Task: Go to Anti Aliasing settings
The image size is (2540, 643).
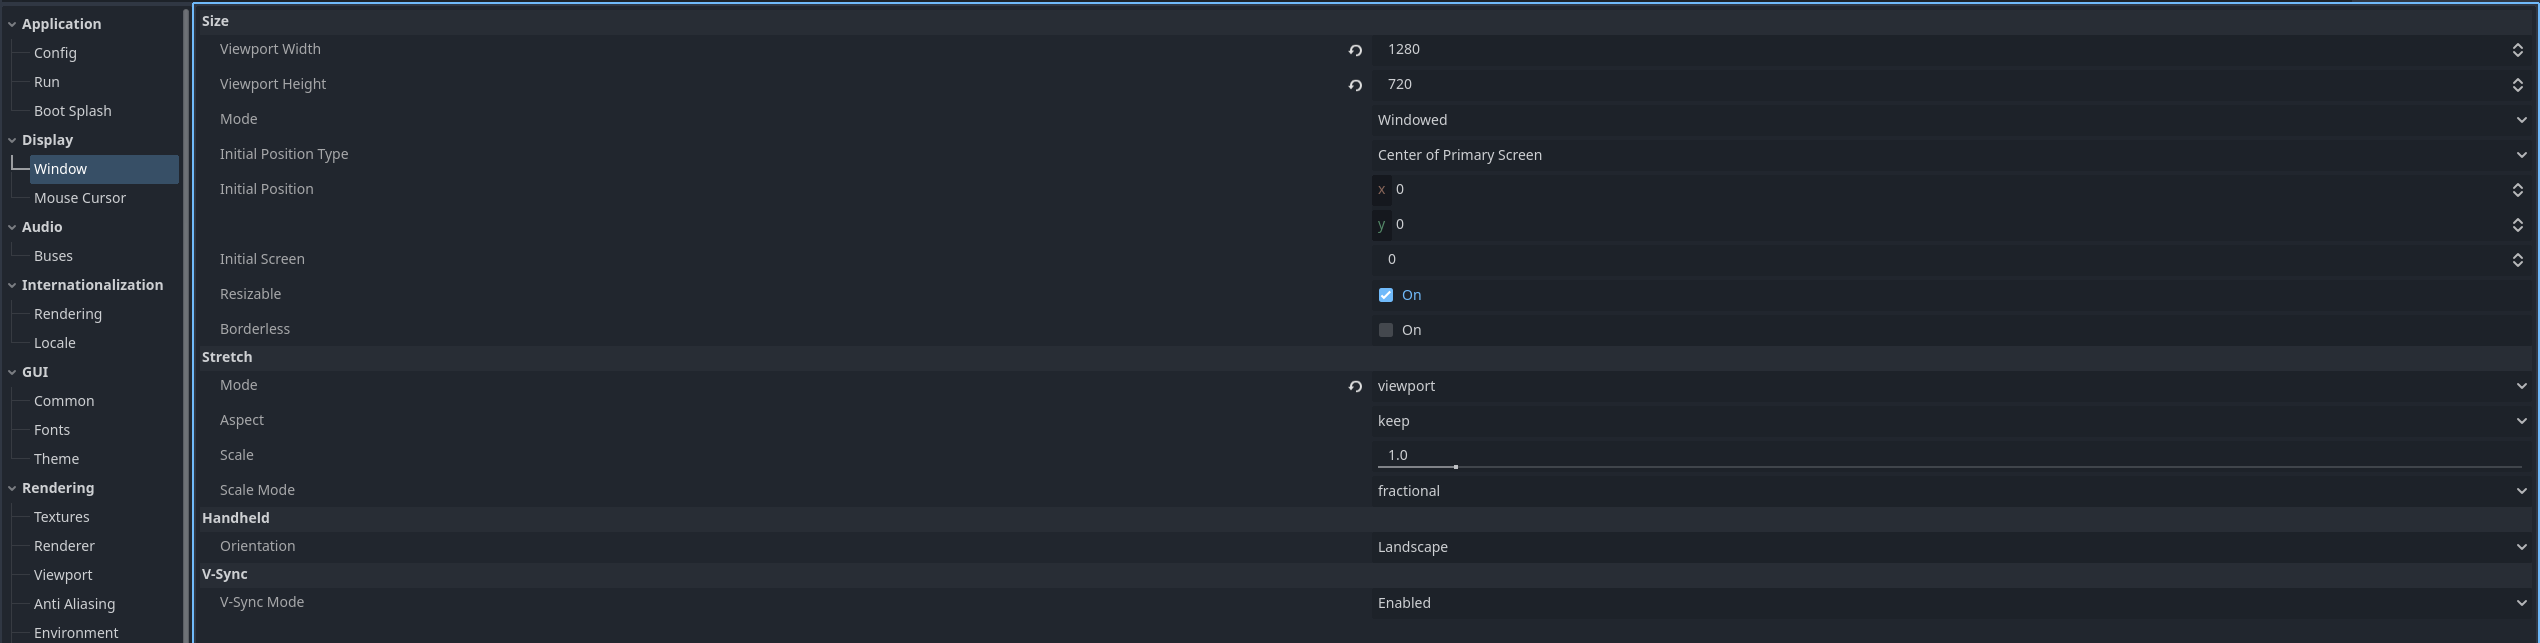Action: tap(74, 604)
